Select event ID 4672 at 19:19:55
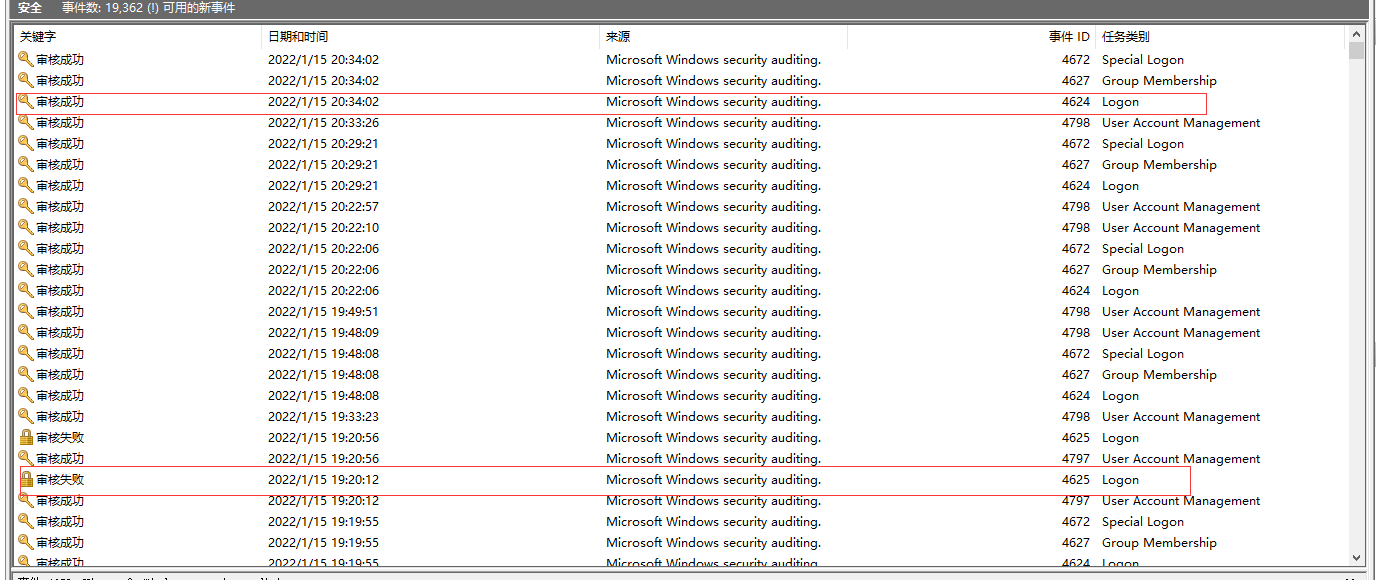The image size is (1376, 580). click(1076, 521)
